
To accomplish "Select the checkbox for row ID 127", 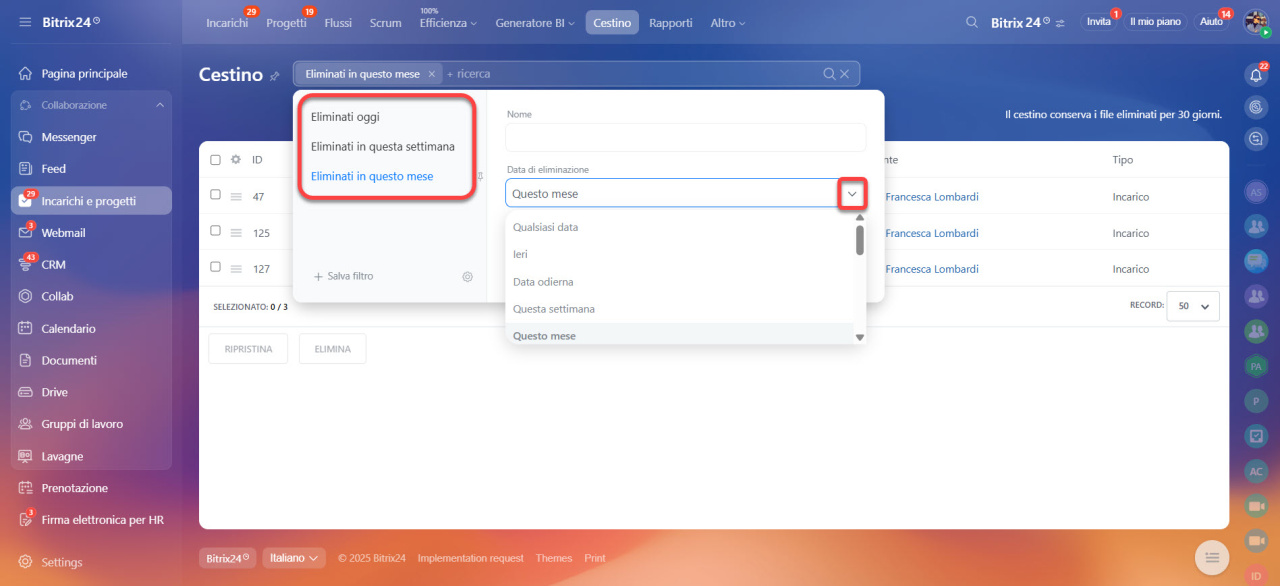I will click(x=215, y=267).
